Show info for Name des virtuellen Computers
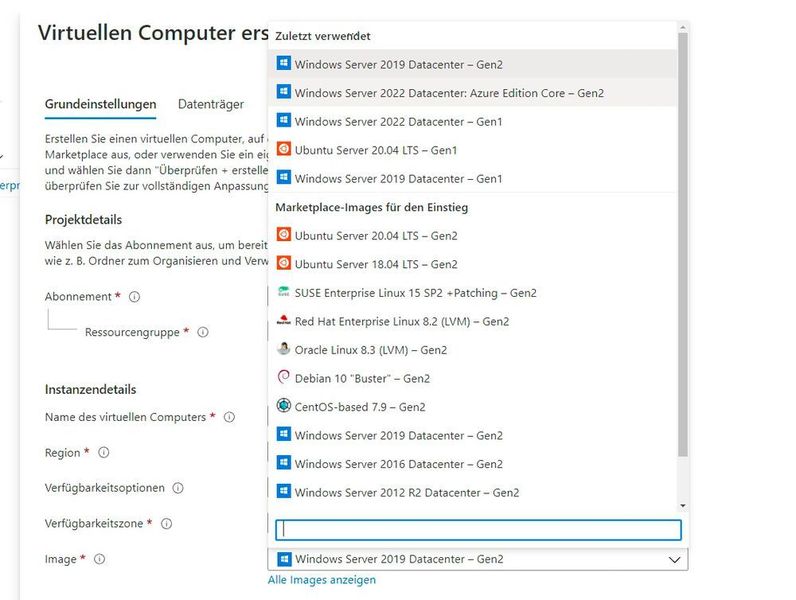 pyautogui.click(x=229, y=417)
